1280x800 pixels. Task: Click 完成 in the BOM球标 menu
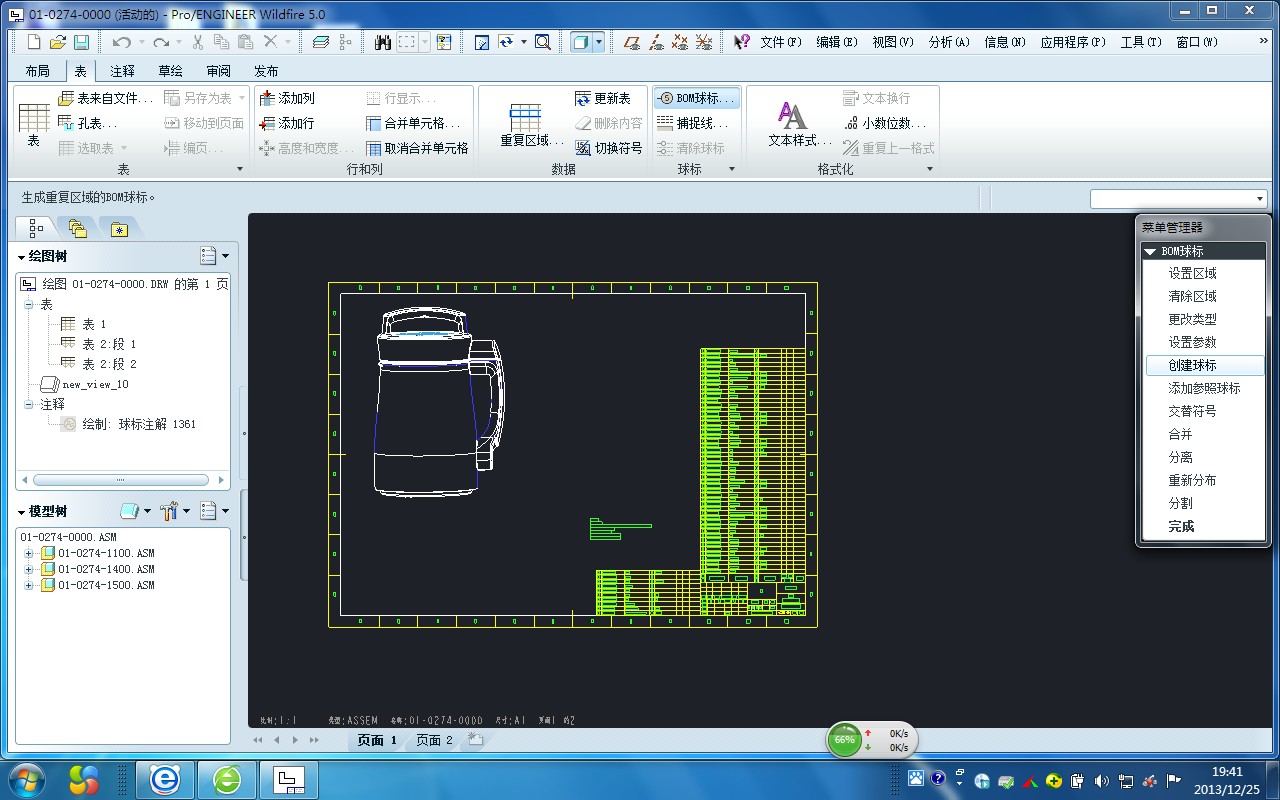coord(1181,526)
